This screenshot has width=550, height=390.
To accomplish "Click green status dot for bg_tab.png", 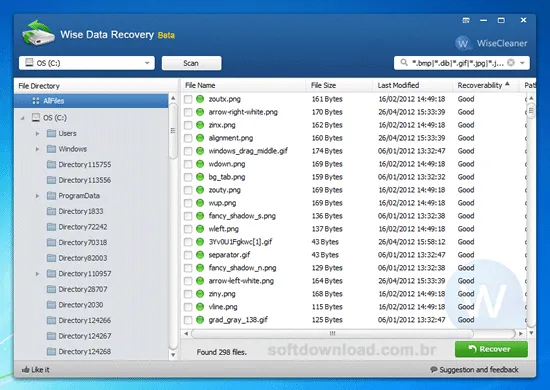I will (200, 177).
